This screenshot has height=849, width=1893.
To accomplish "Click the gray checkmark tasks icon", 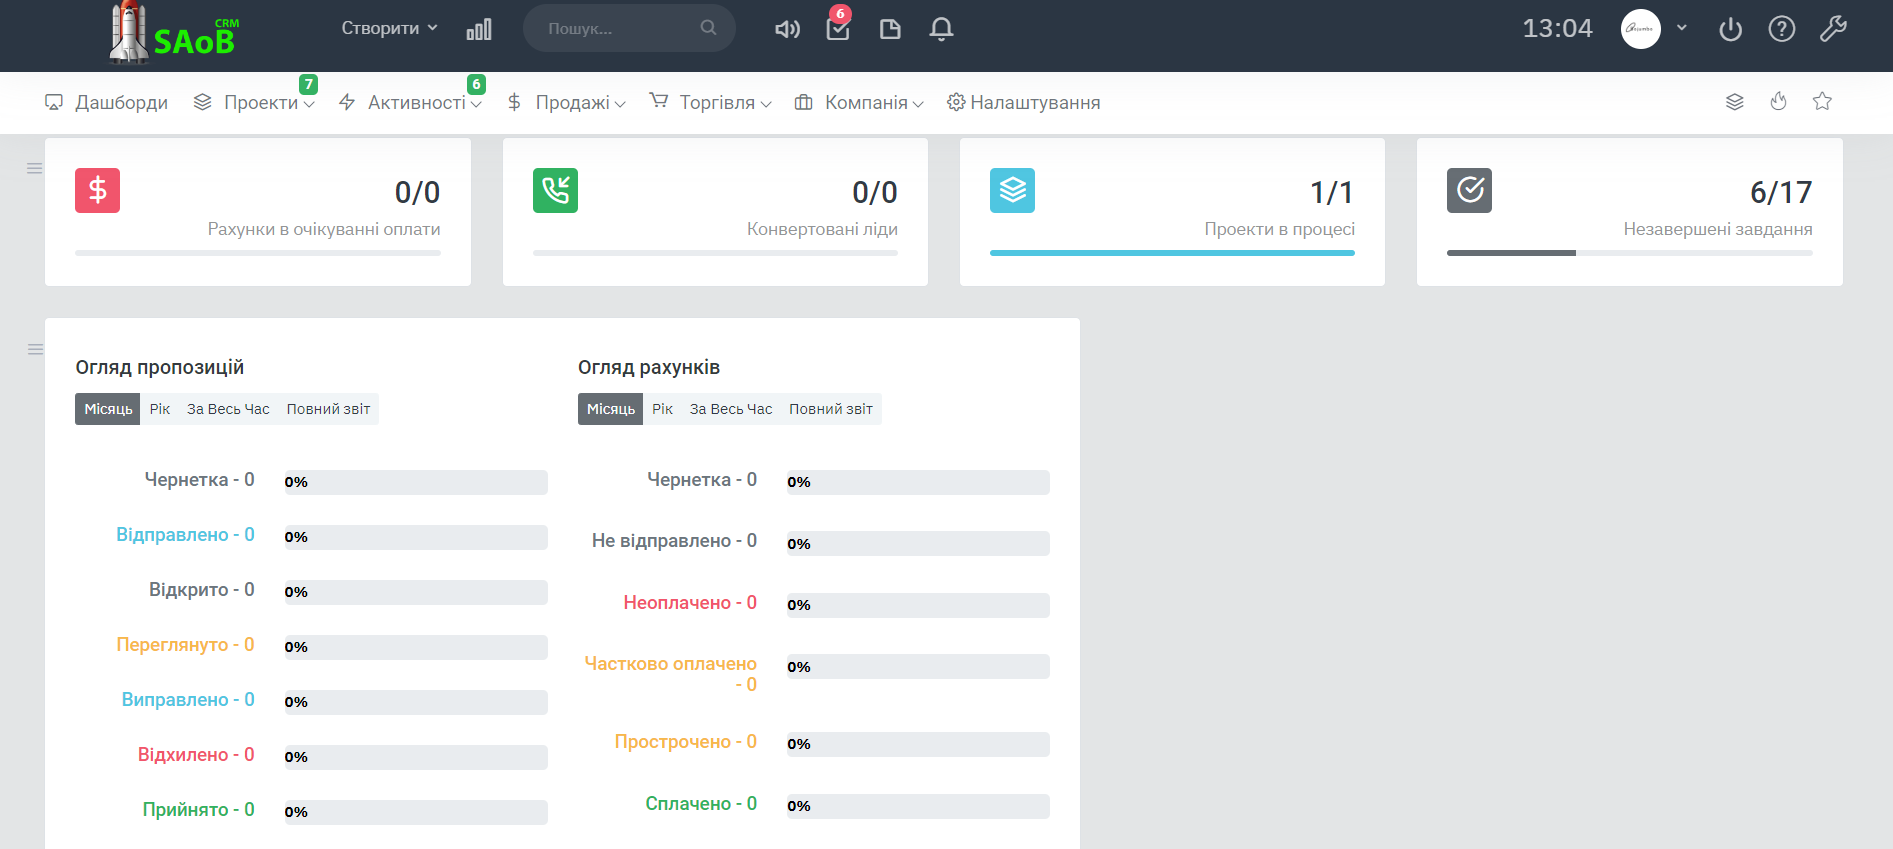I will pyautogui.click(x=1469, y=190).
